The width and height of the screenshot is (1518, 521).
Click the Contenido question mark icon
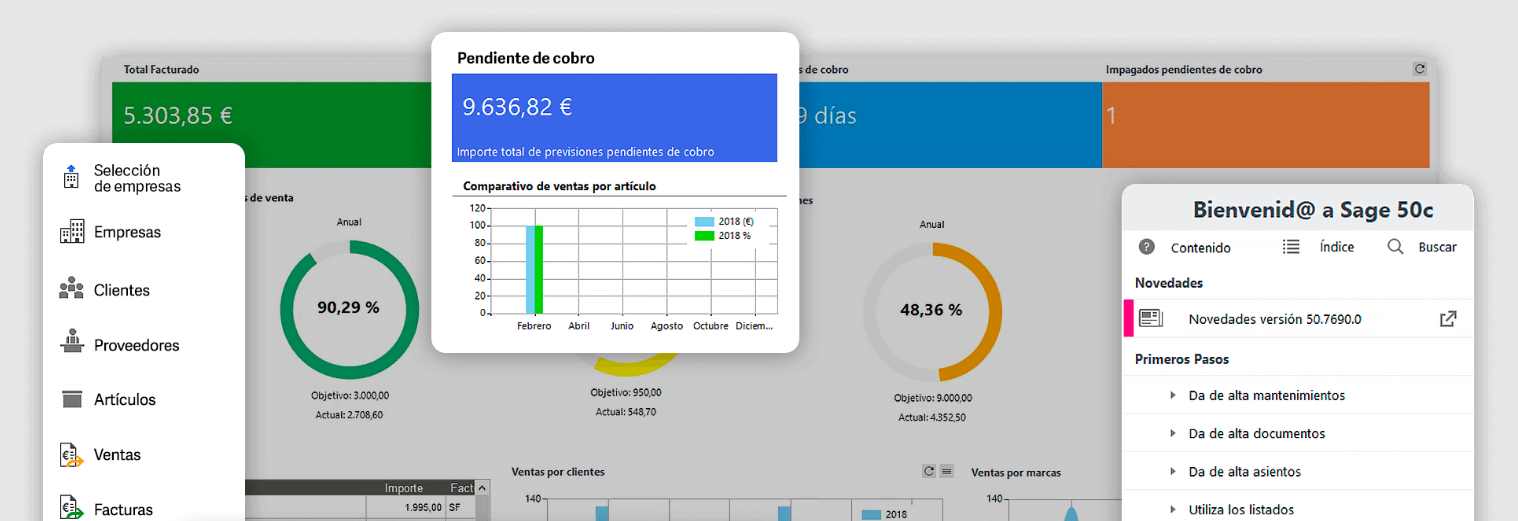(1147, 247)
